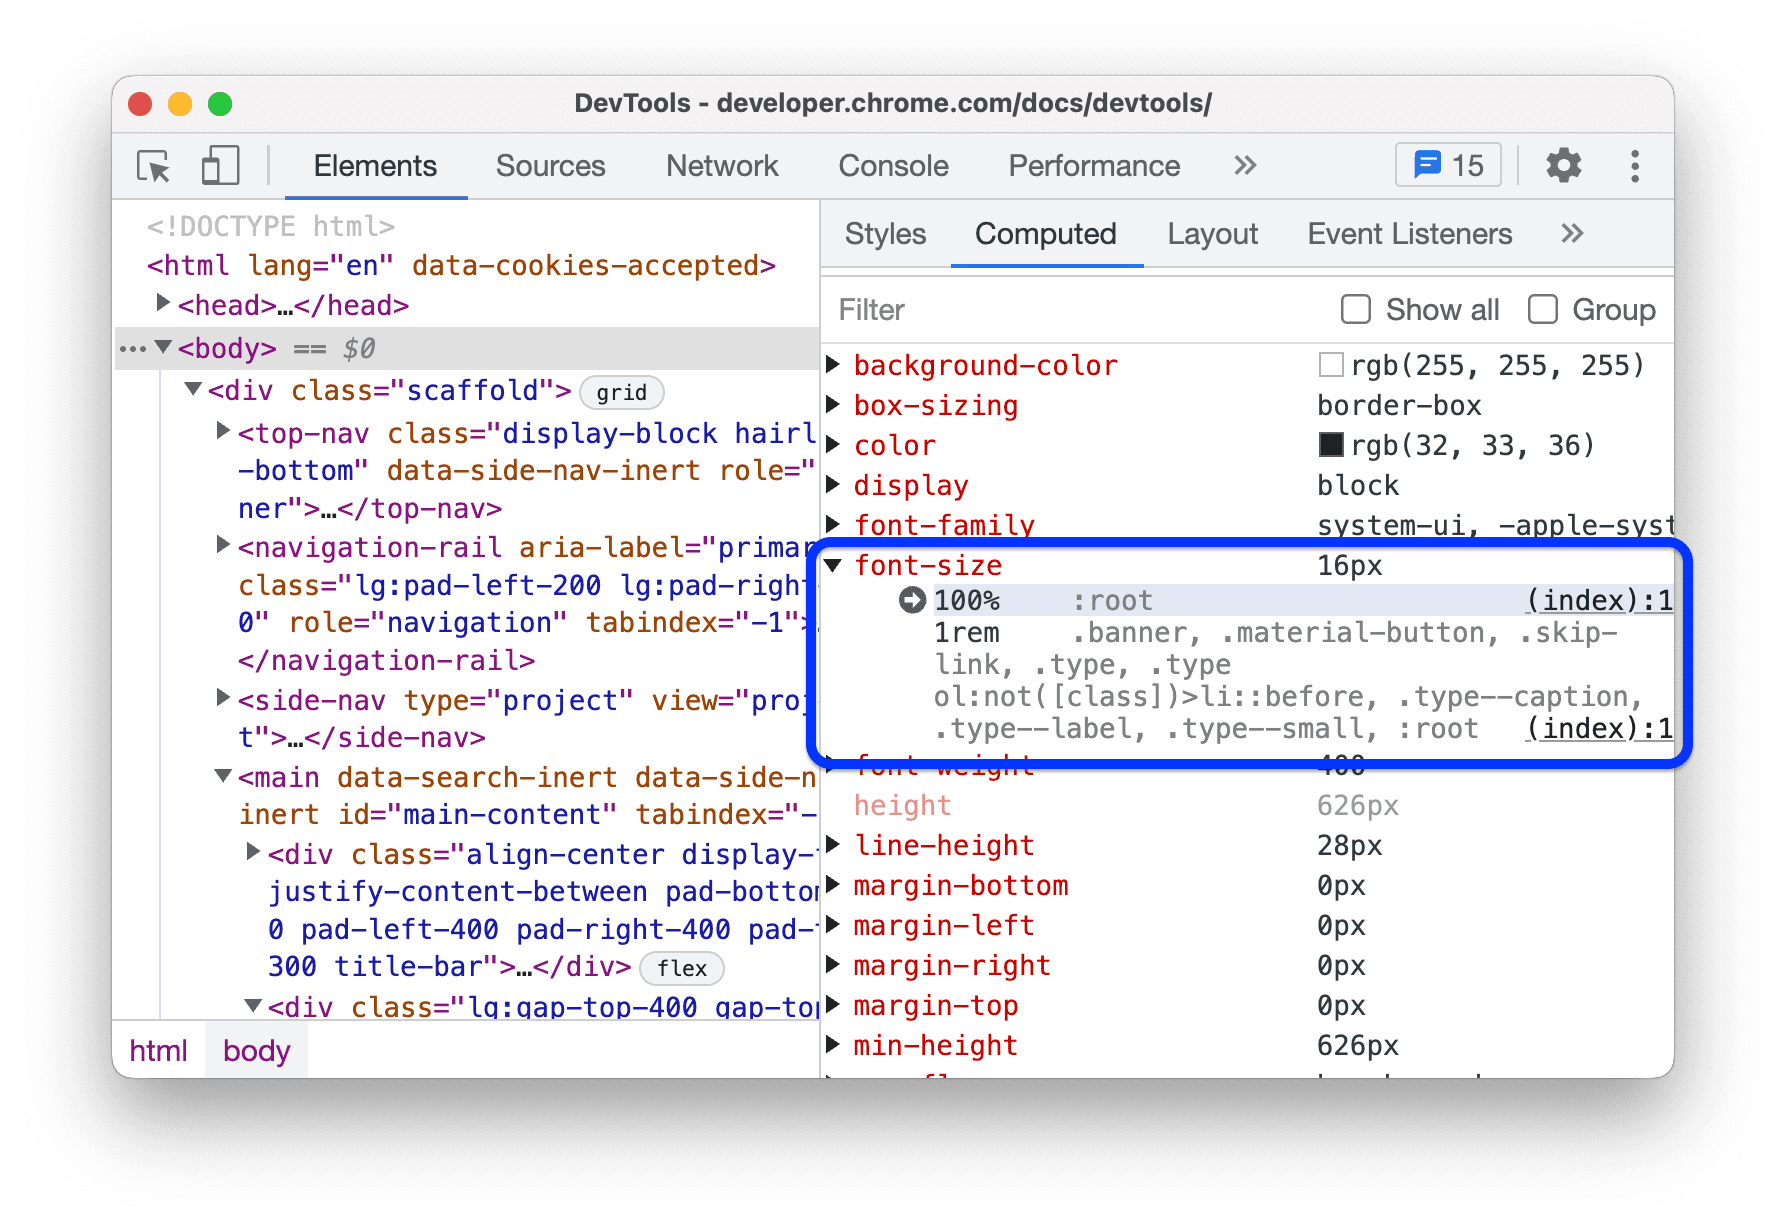Switch to the Network tab

click(721, 166)
